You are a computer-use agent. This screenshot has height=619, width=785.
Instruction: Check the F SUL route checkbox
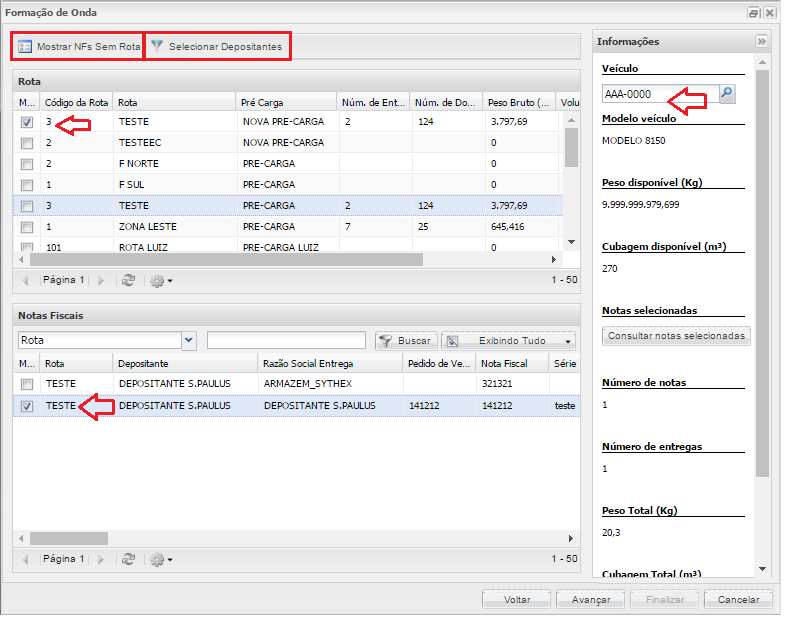[27, 185]
